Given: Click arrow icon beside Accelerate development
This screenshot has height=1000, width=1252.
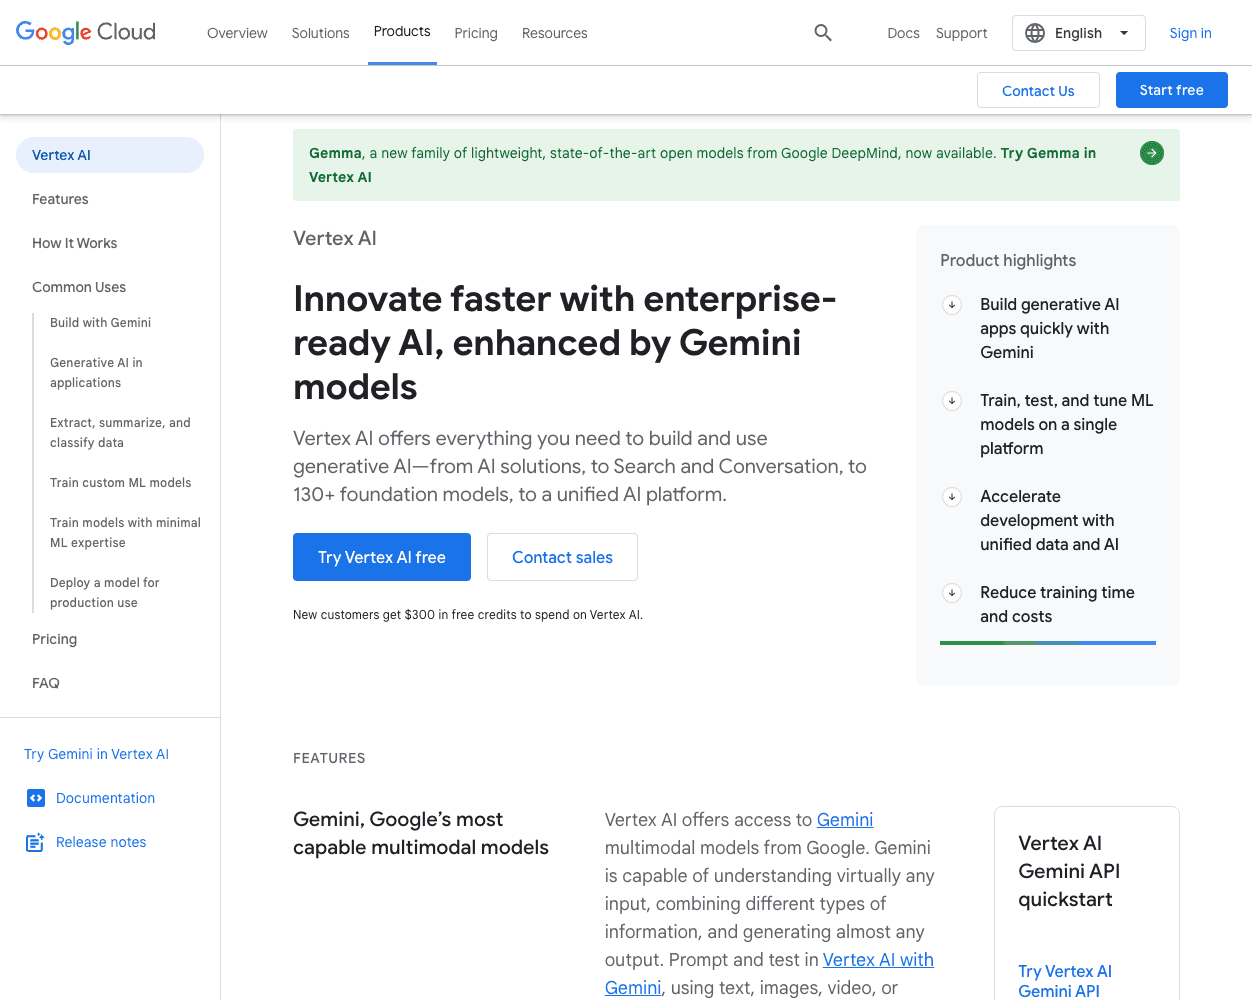Looking at the screenshot, I should pyautogui.click(x=952, y=497).
